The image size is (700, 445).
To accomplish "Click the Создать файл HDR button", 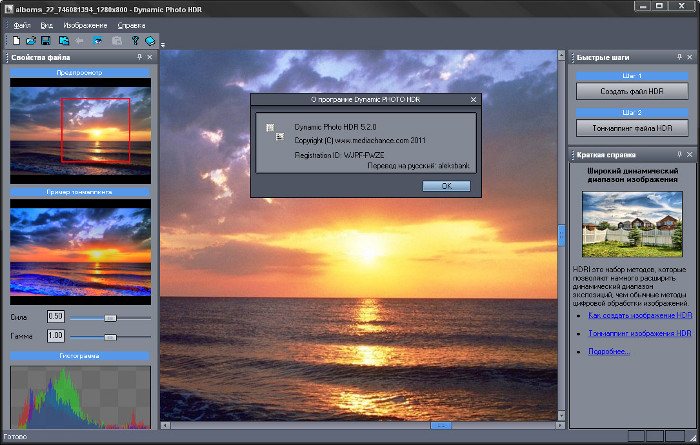I will pos(632,91).
